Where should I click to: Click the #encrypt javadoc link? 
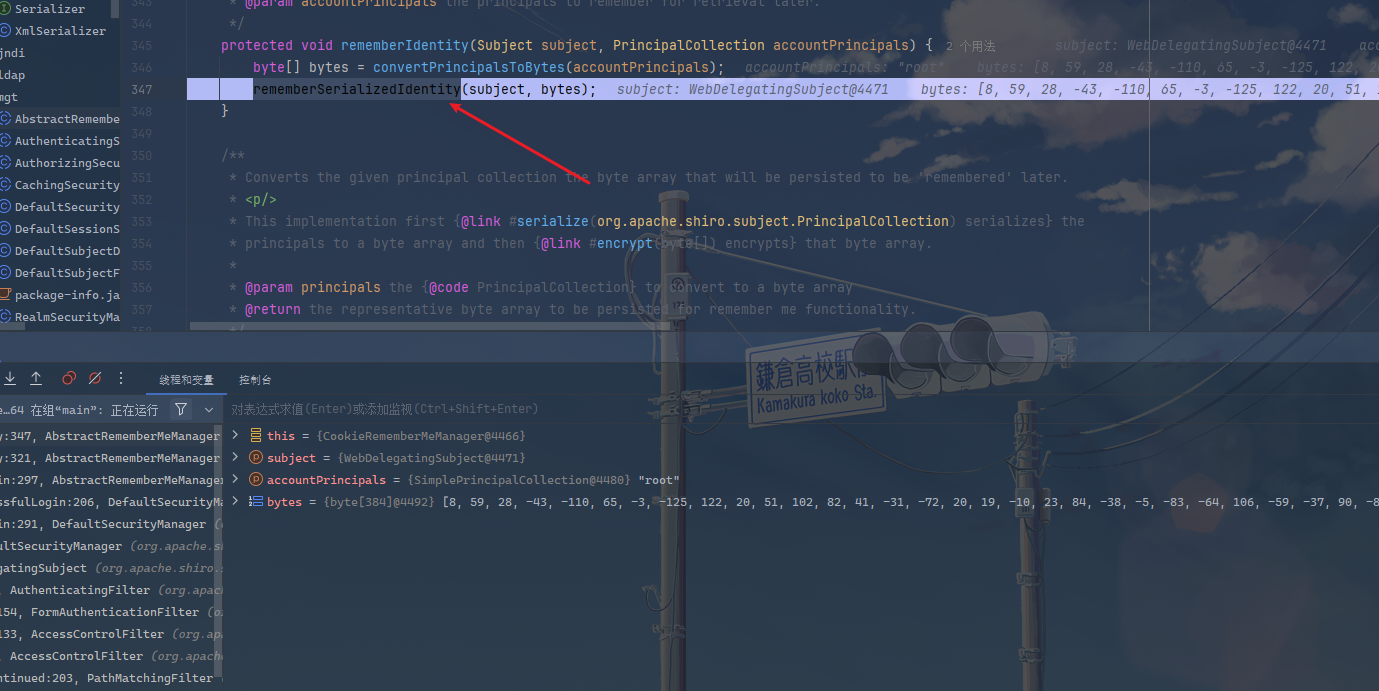tap(621, 243)
